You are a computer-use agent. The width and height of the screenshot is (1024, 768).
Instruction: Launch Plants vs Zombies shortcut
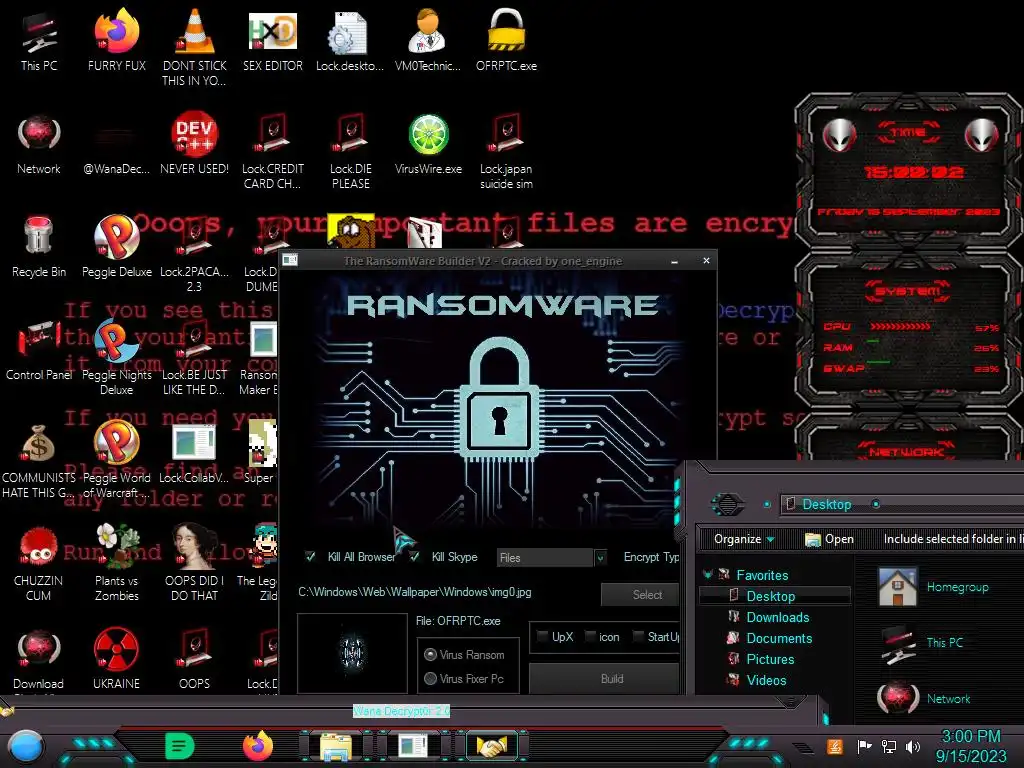[117, 562]
